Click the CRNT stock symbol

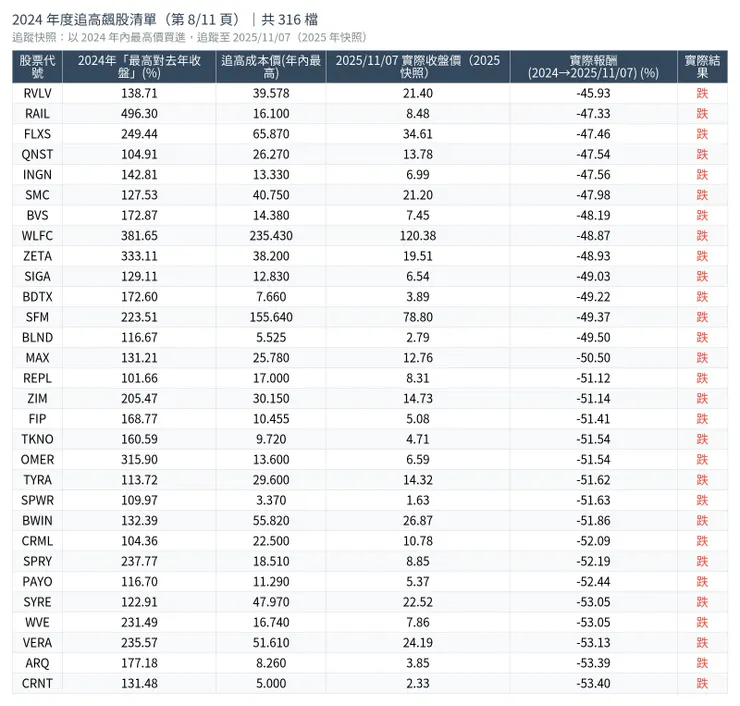pyautogui.click(x=38, y=684)
